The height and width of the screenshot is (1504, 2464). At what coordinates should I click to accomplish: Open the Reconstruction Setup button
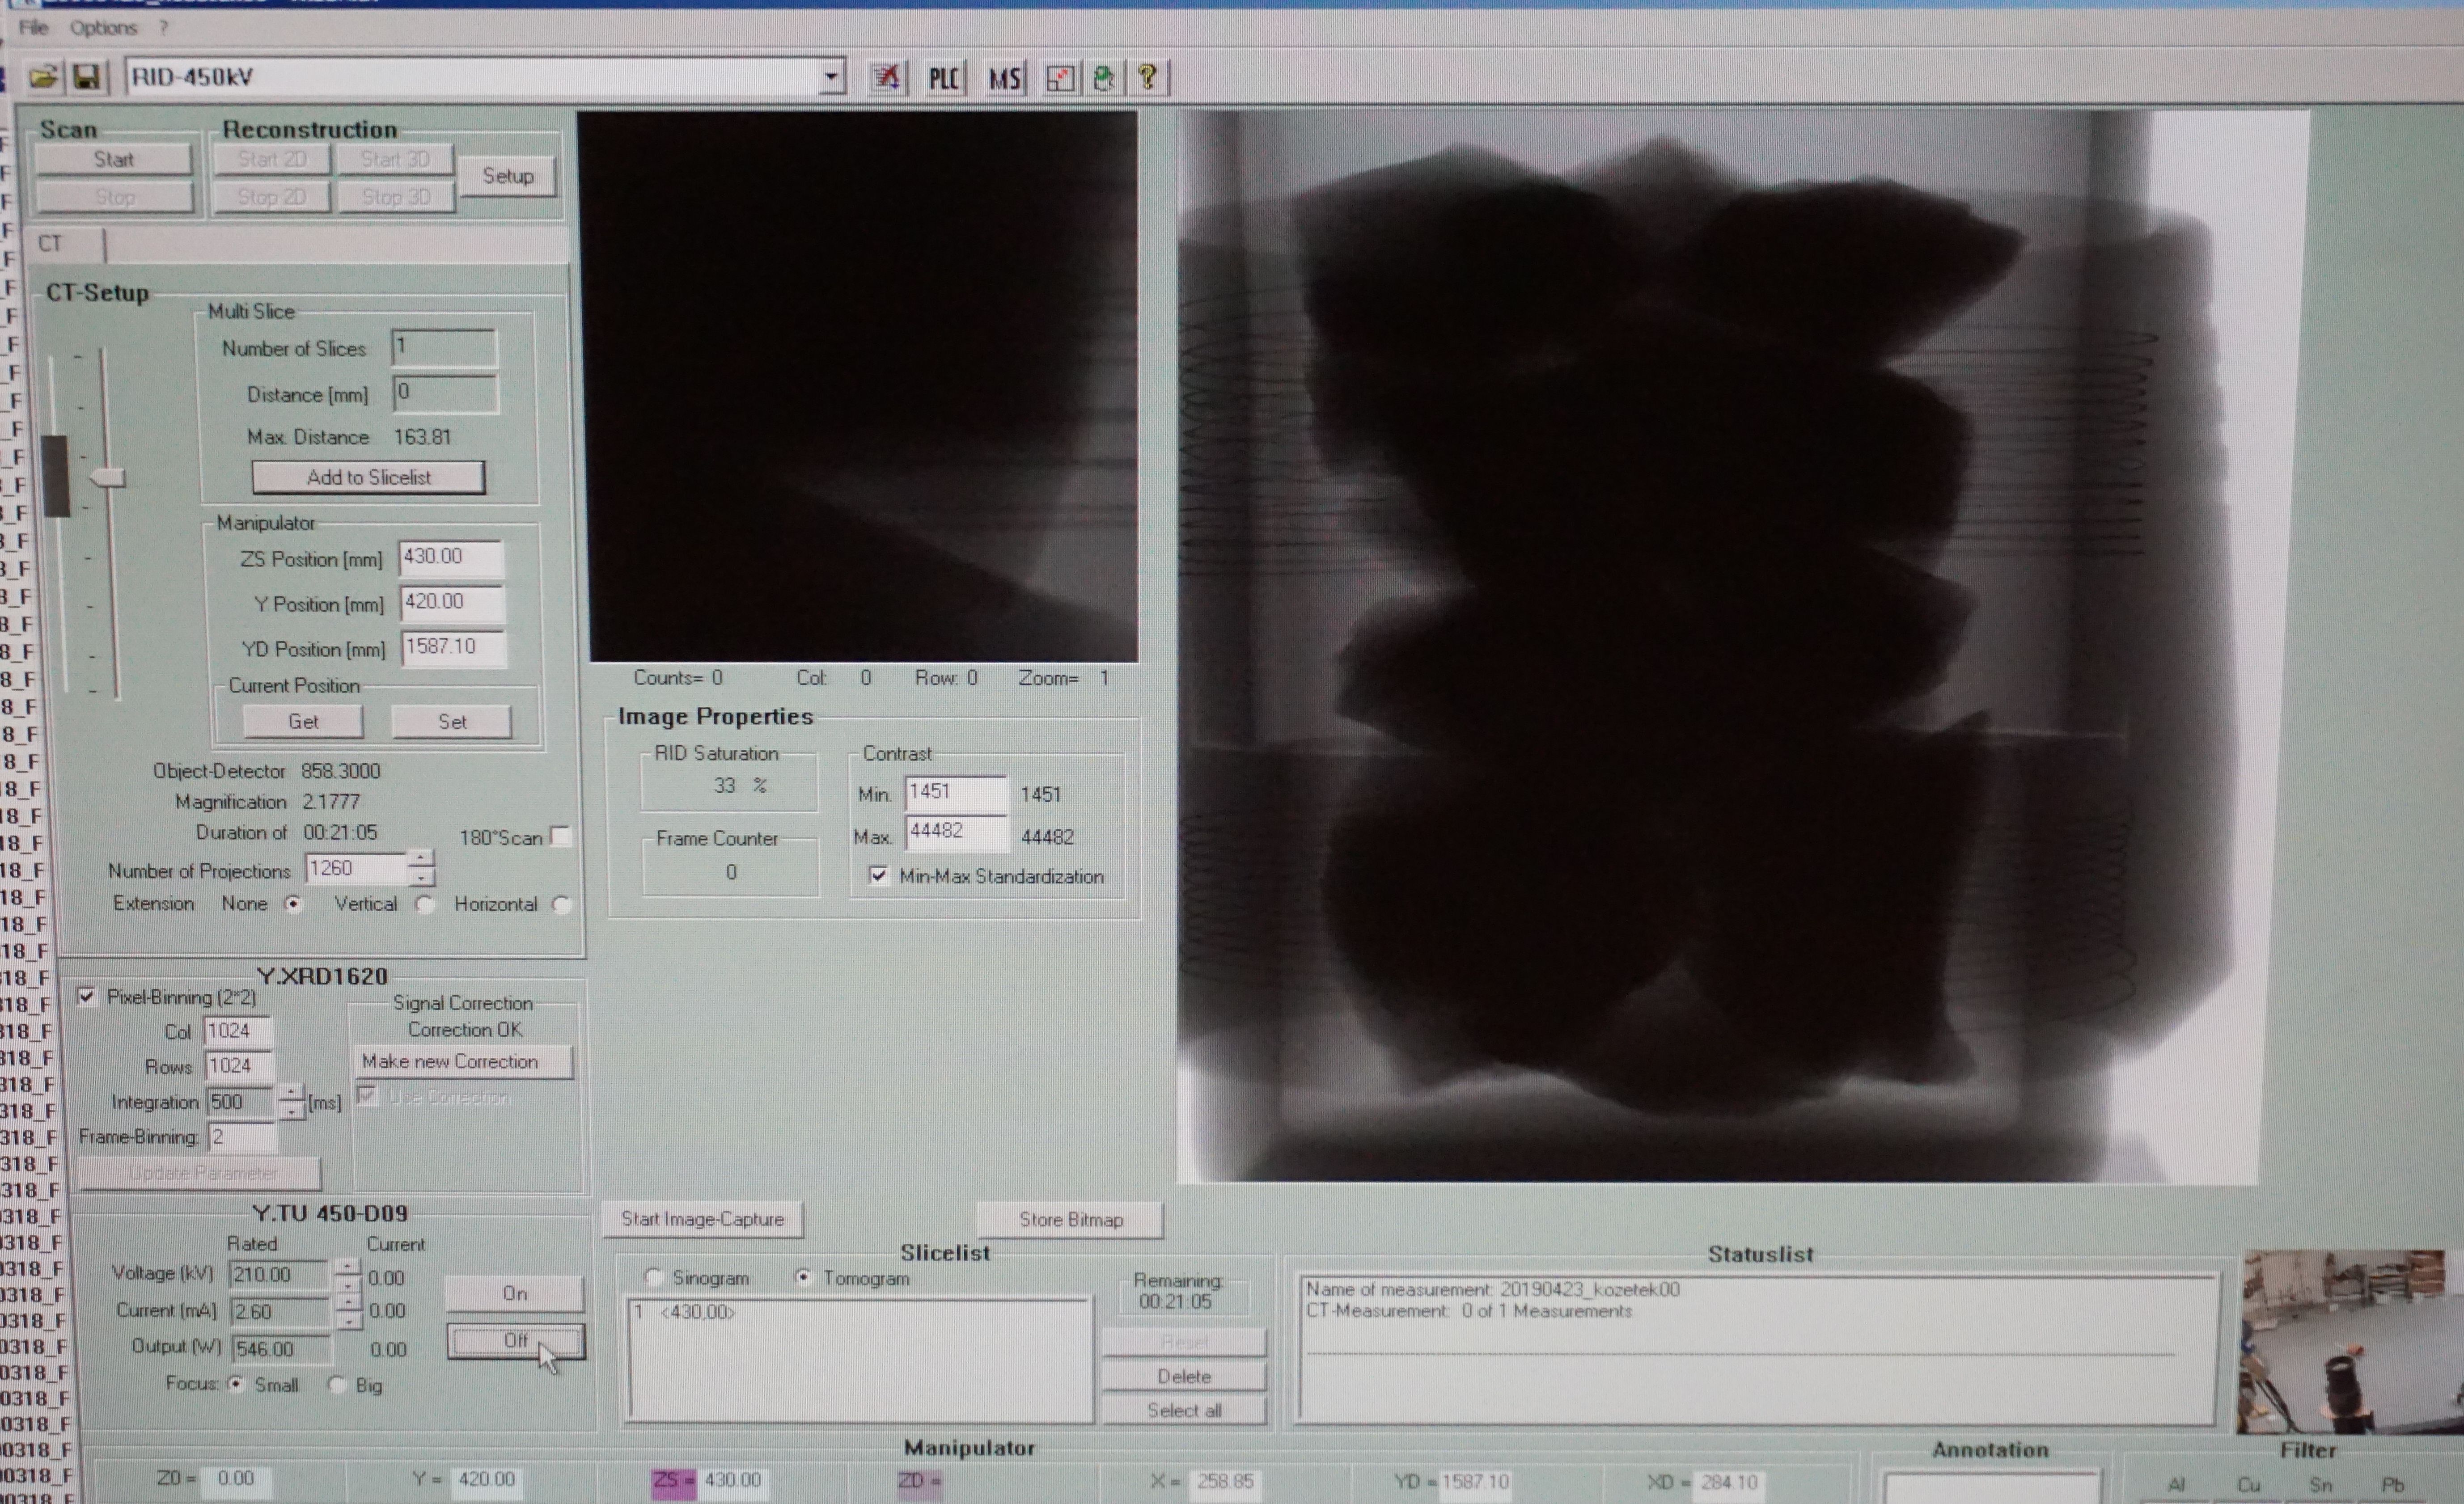pos(508,176)
